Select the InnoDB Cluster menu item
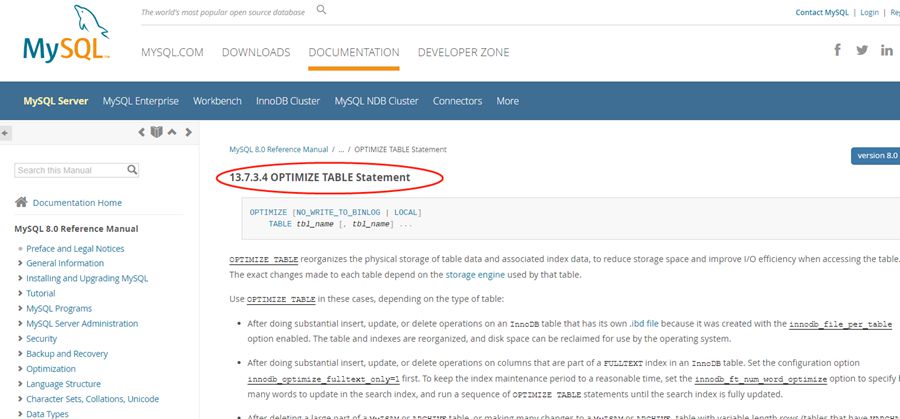This screenshot has height=419, width=900. click(x=287, y=101)
